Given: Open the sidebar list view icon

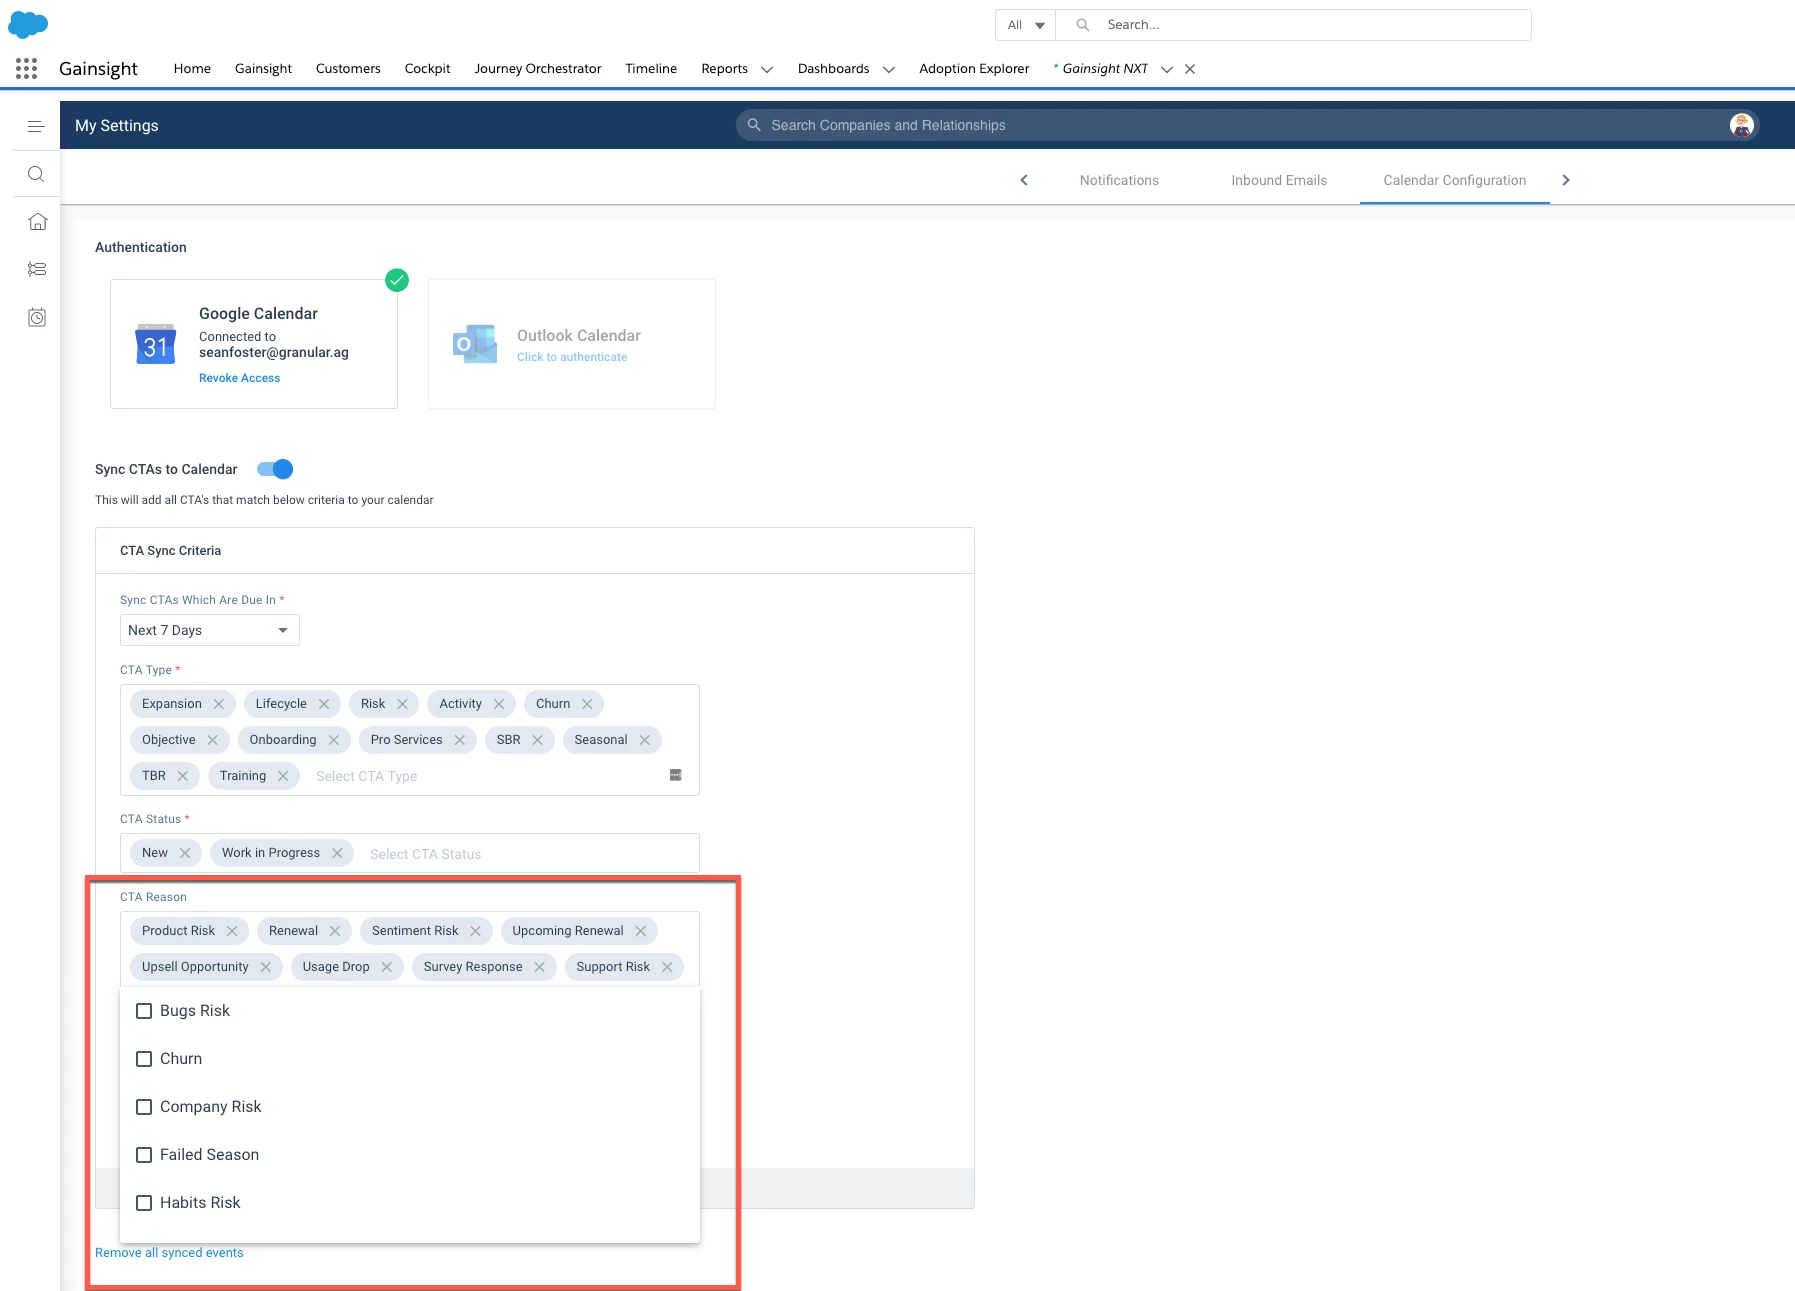Looking at the screenshot, I should point(37,269).
